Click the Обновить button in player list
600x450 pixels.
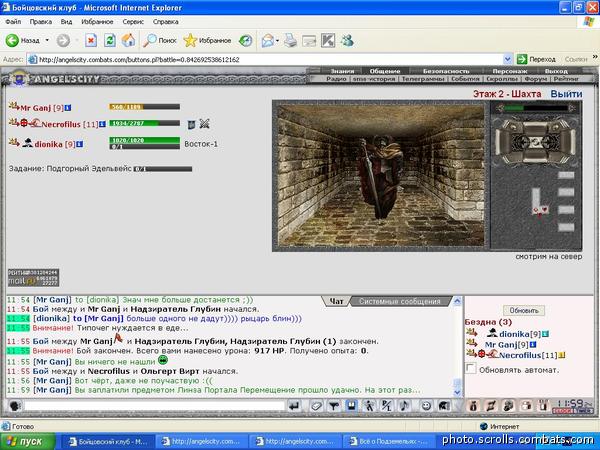[524, 310]
